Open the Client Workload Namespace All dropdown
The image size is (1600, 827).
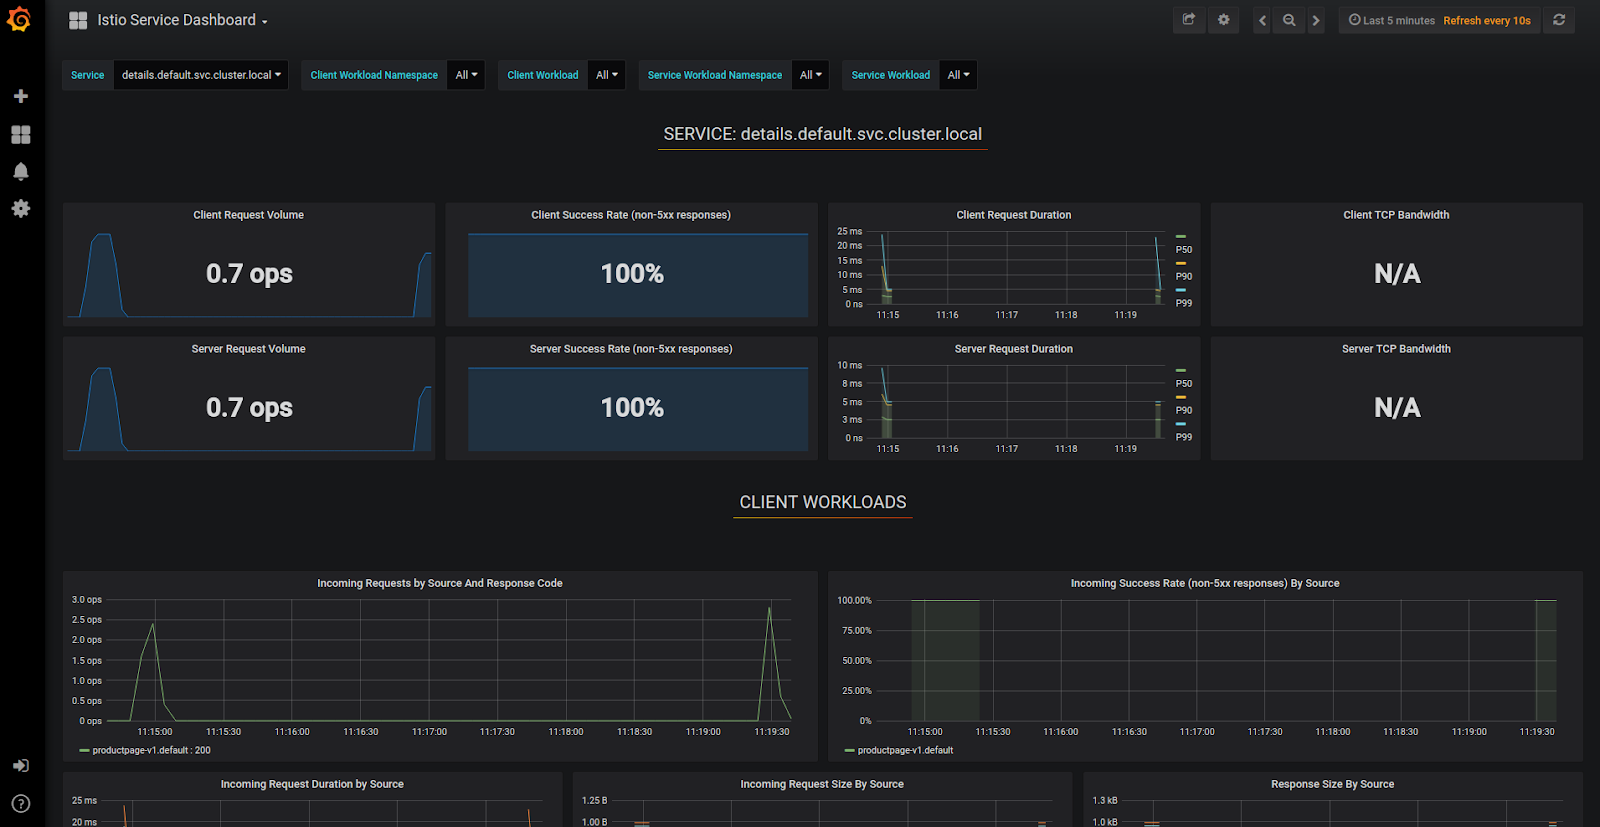click(466, 75)
